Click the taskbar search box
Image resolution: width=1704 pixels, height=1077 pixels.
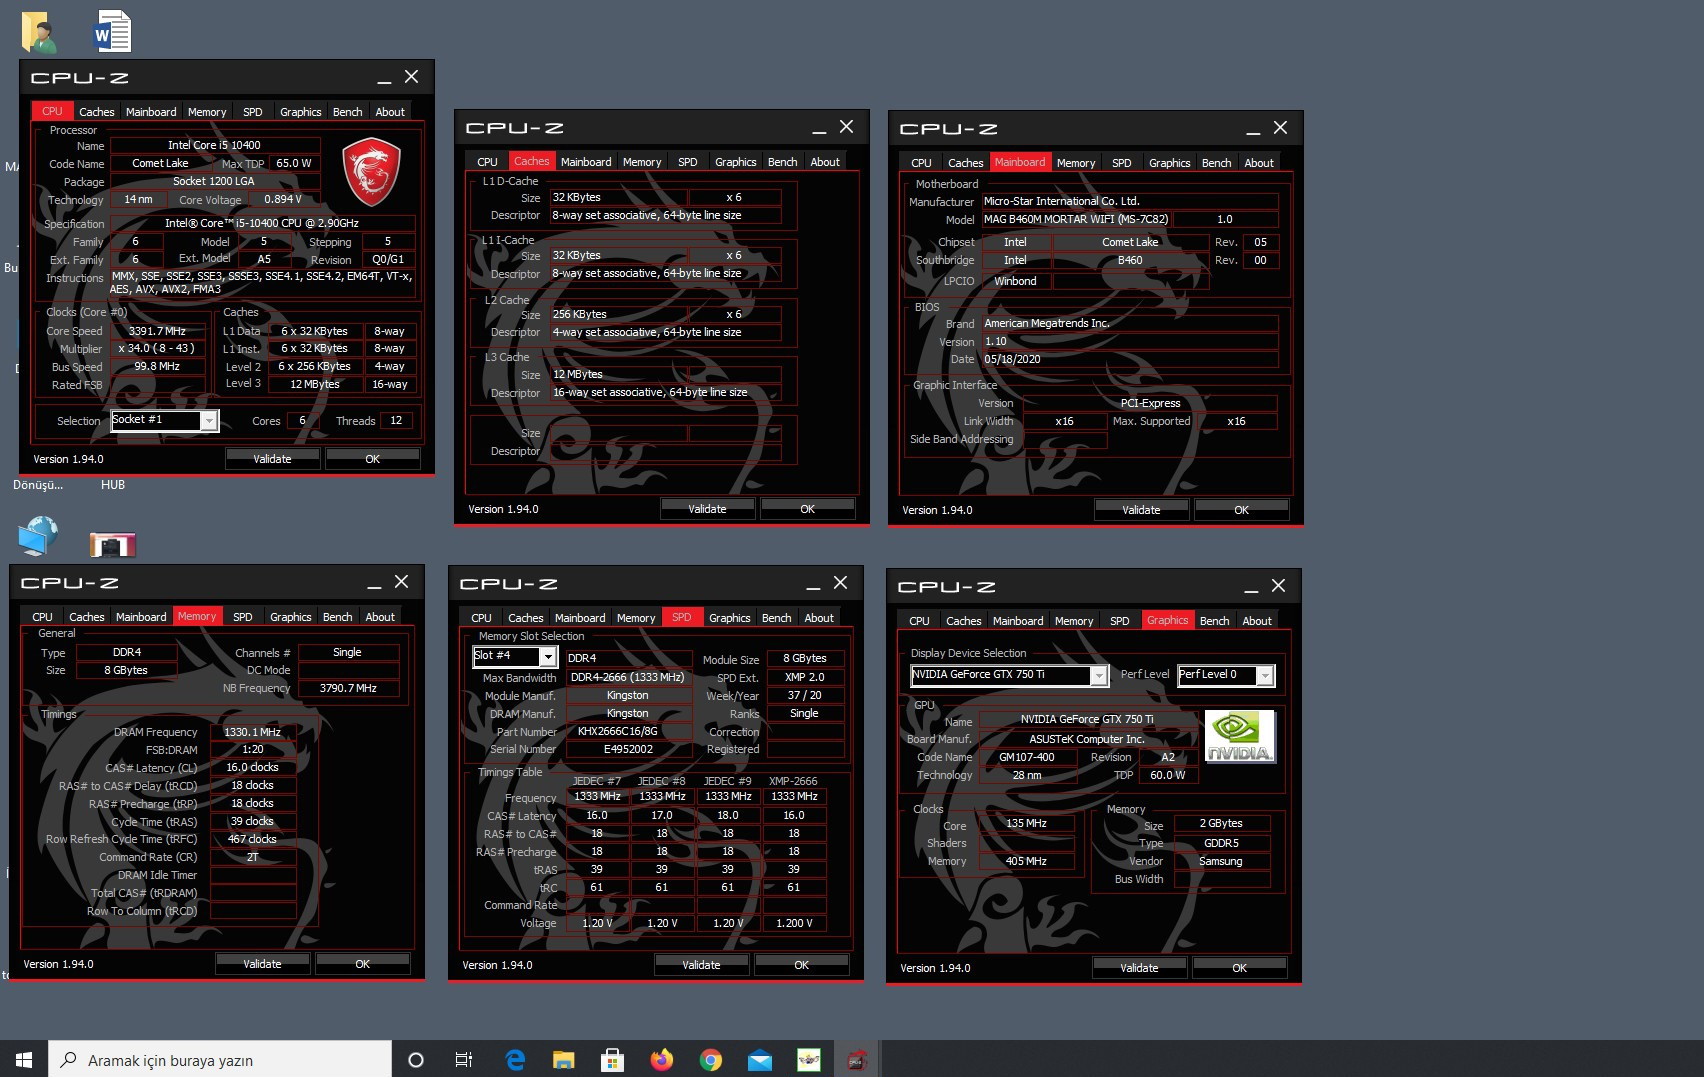click(220, 1059)
